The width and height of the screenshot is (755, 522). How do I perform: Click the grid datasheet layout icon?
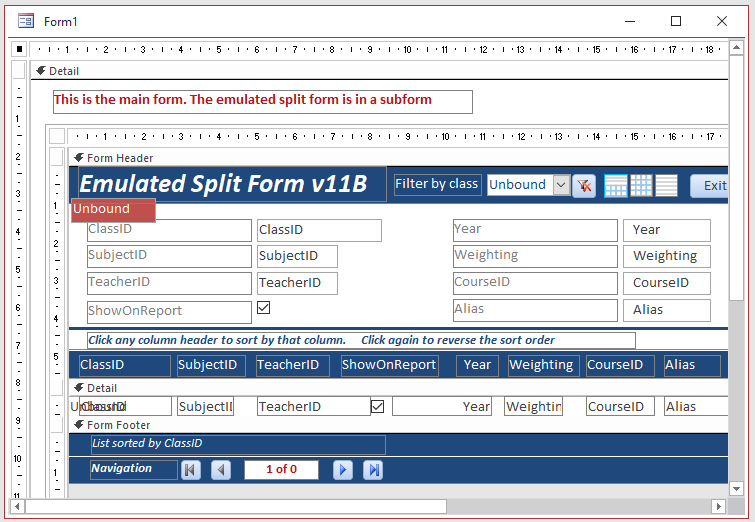pos(641,185)
